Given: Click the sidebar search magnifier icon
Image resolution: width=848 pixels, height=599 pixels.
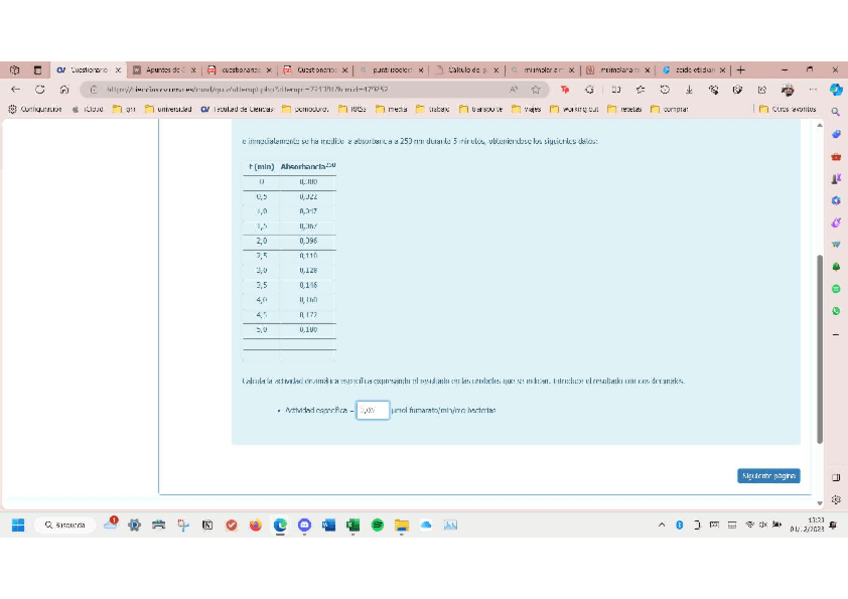Looking at the screenshot, I should pos(836,111).
